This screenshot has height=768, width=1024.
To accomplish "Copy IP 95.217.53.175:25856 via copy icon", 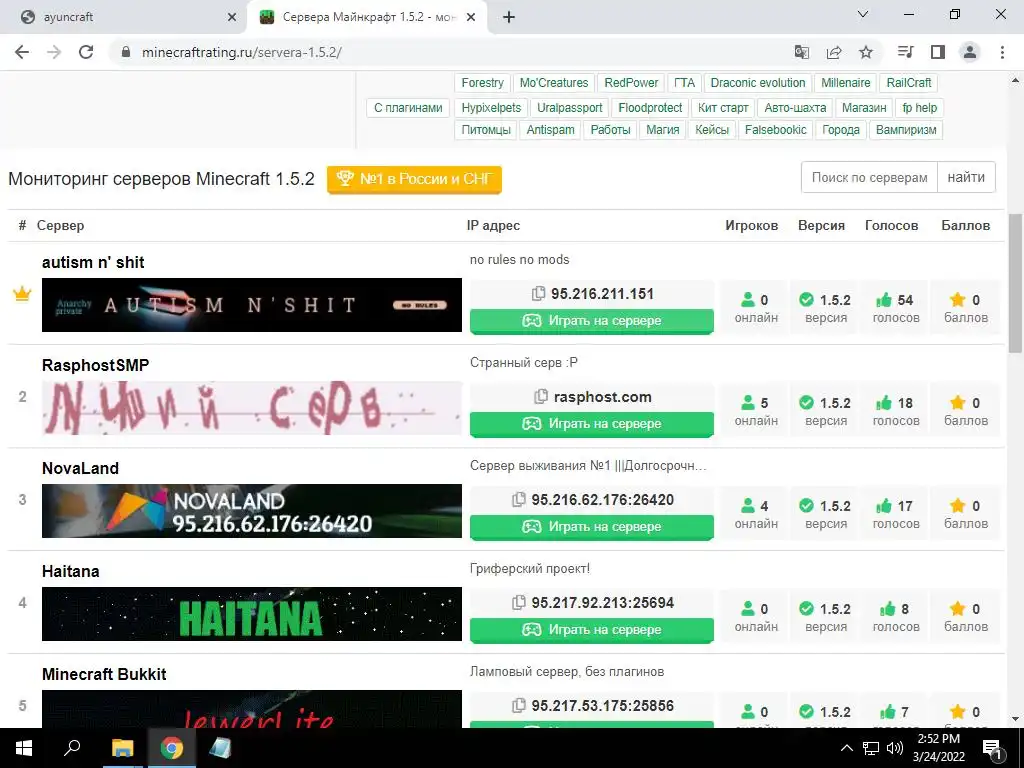I will click(519, 705).
